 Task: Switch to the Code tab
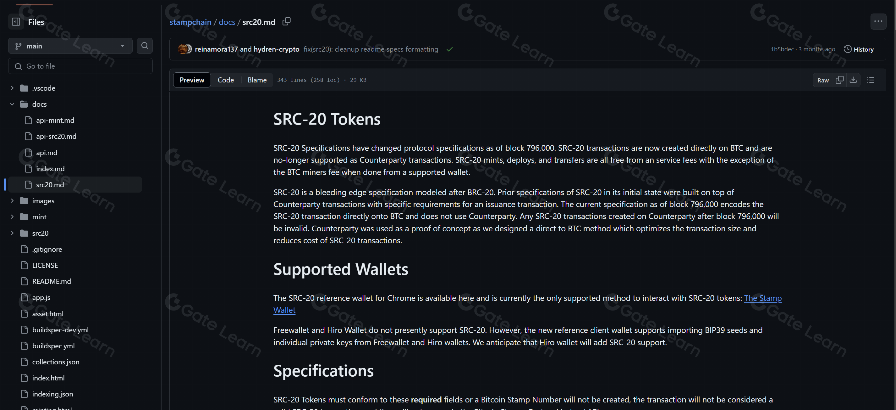pyautogui.click(x=226, y=79)
